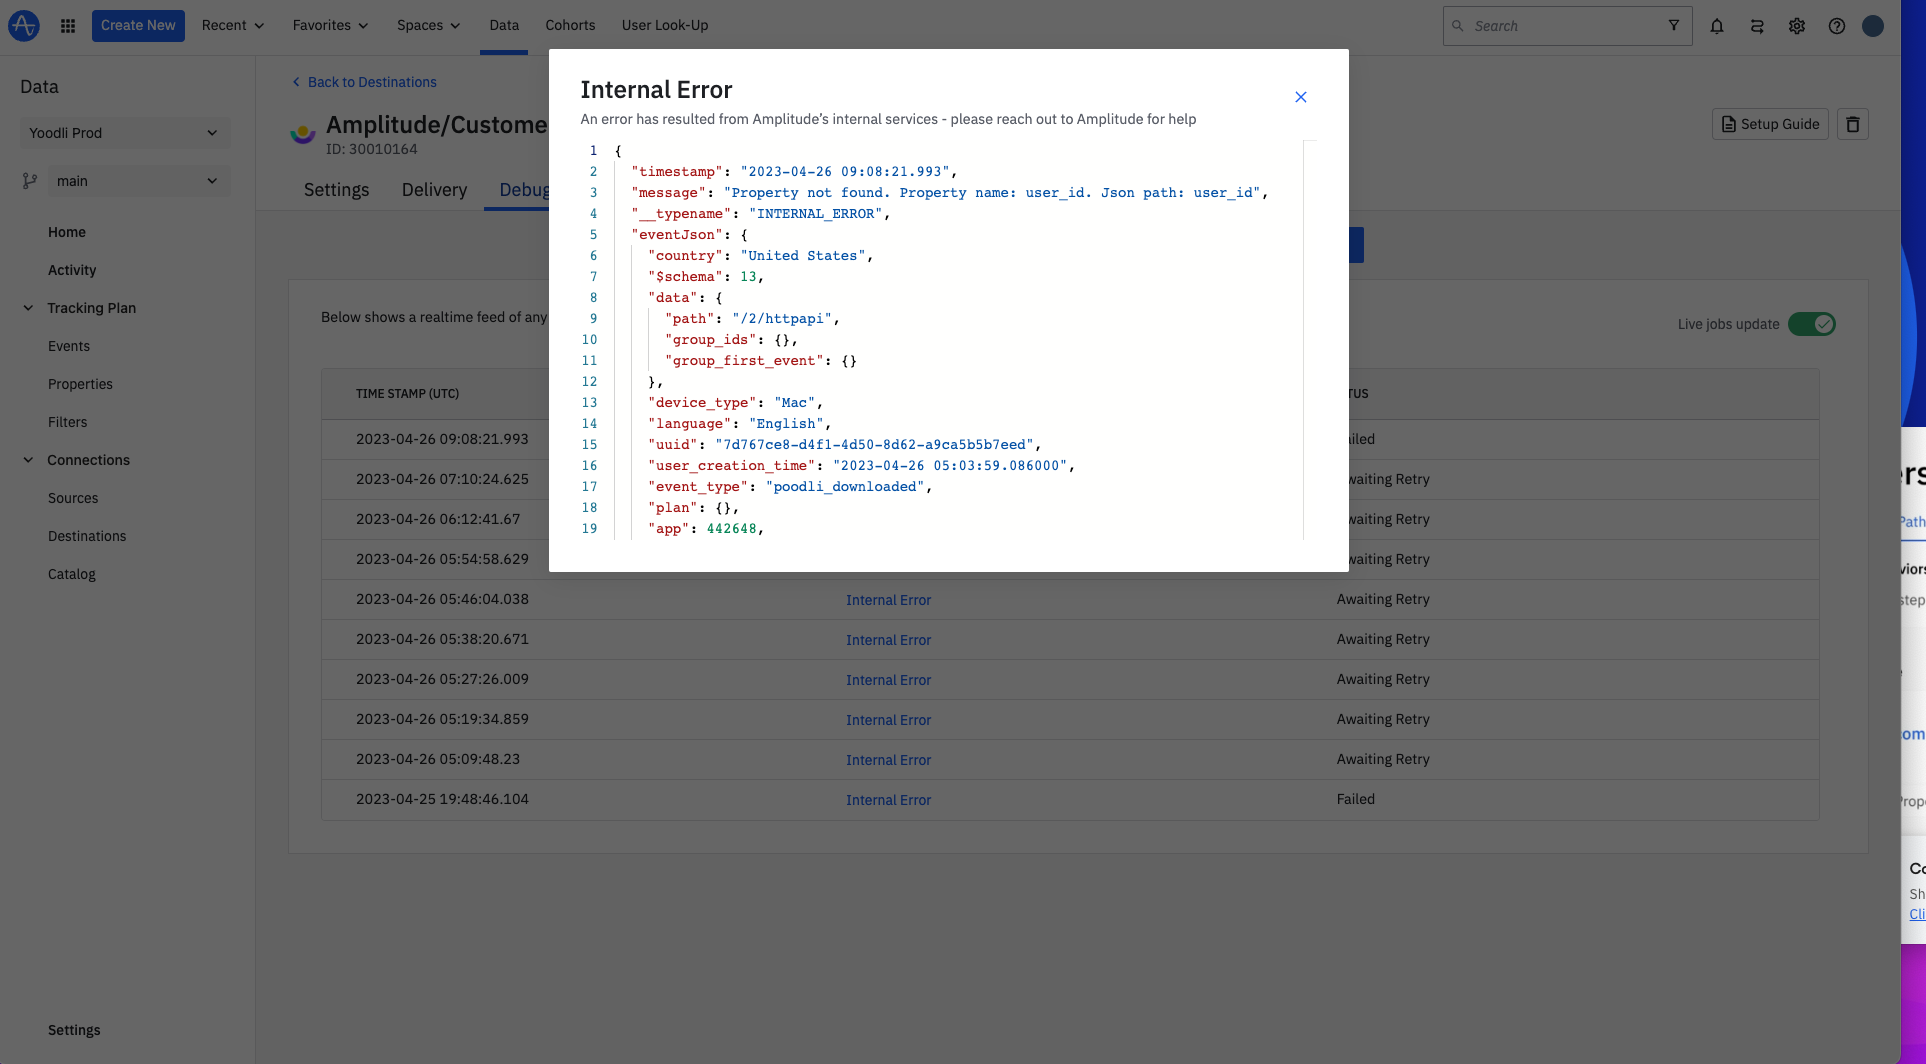This screenshot has height=1064, width=1926.
Task: Select the 2023-04-26 09:08:21.993 timestamp row
Action: point(442,439)
